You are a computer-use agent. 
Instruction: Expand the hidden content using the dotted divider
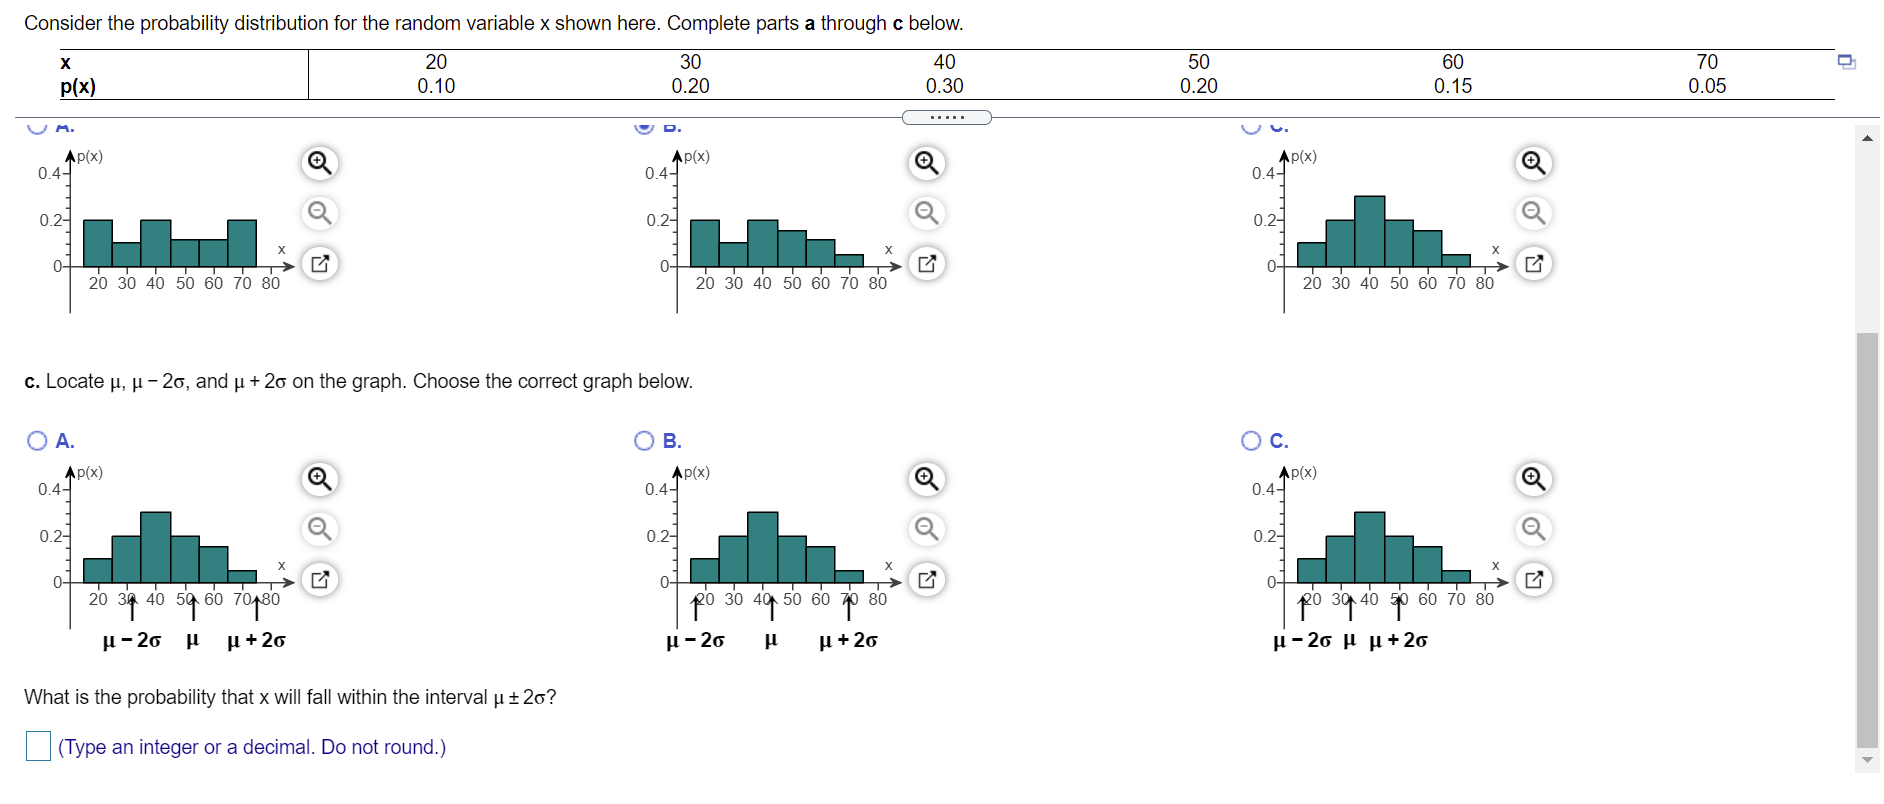(x=947, y=117)
